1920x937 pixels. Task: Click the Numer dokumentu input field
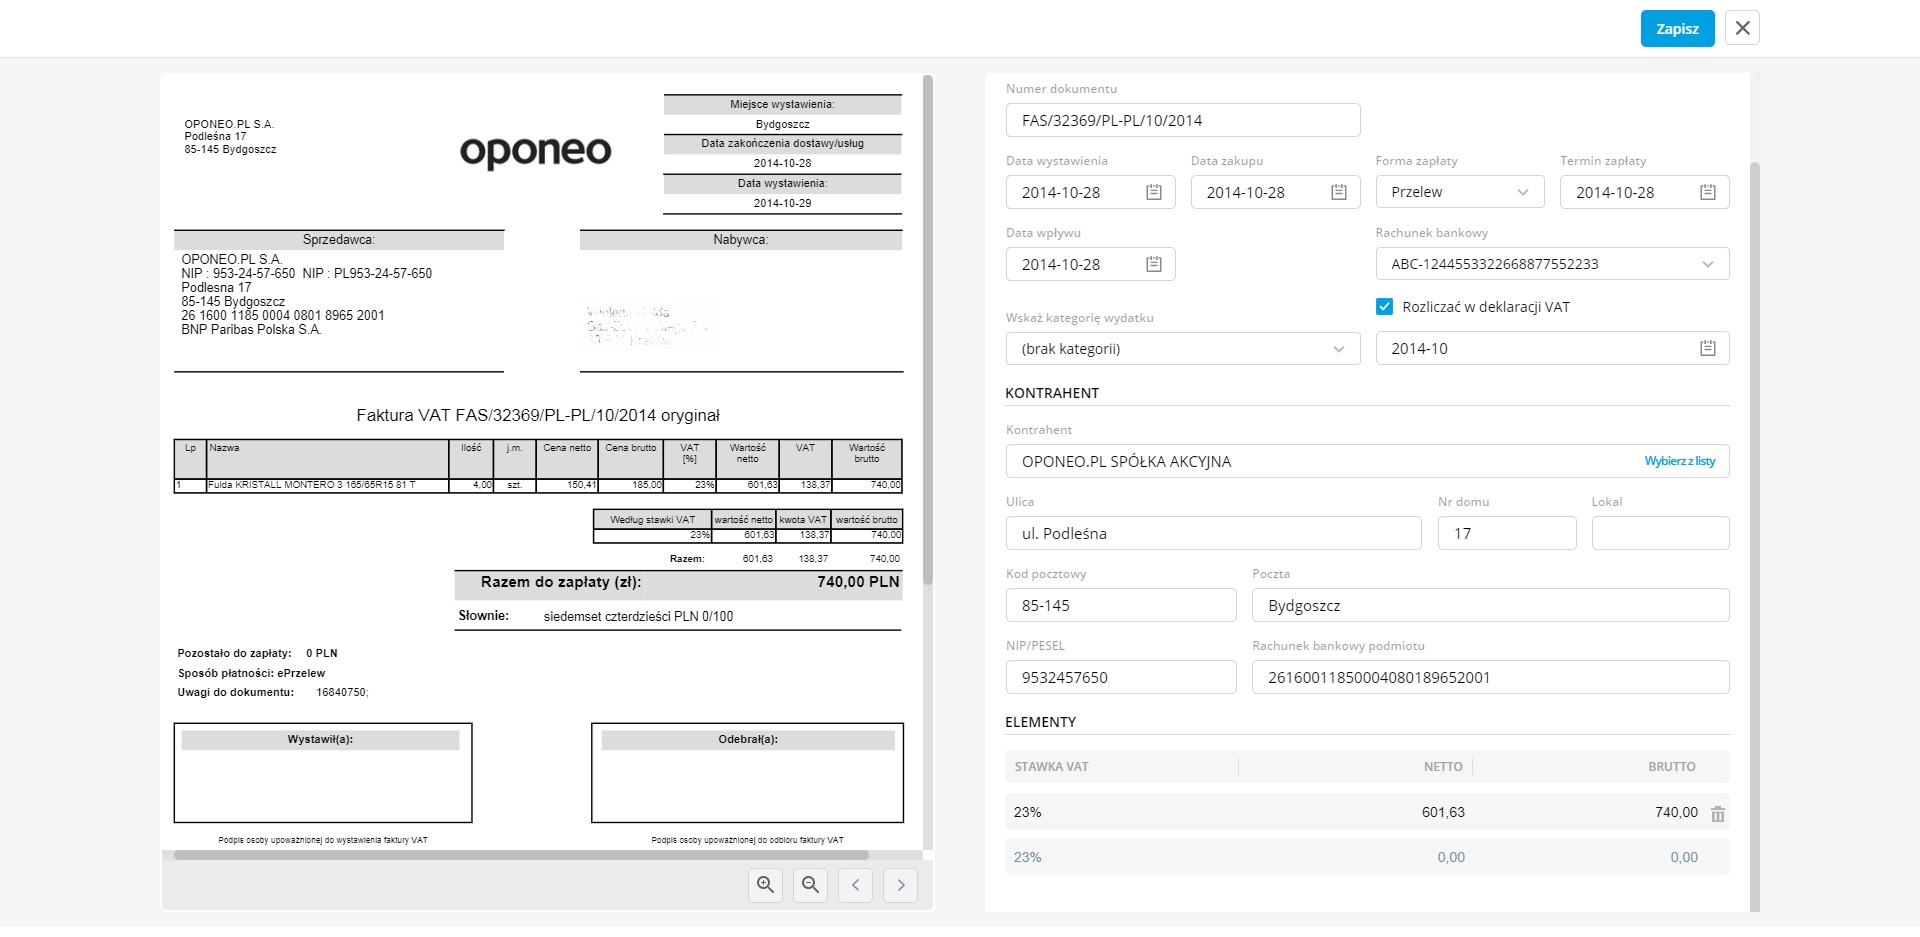(1182, 120)
